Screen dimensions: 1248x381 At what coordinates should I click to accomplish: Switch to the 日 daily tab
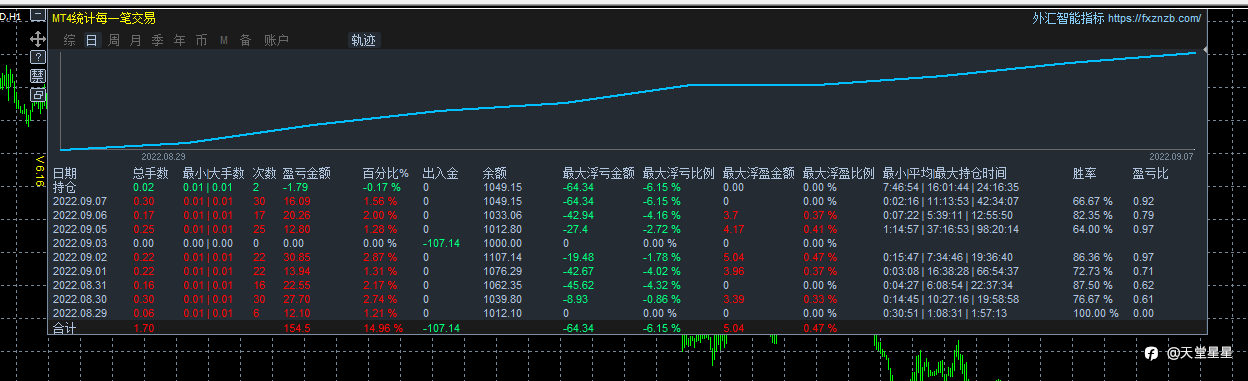coord(92,40)
